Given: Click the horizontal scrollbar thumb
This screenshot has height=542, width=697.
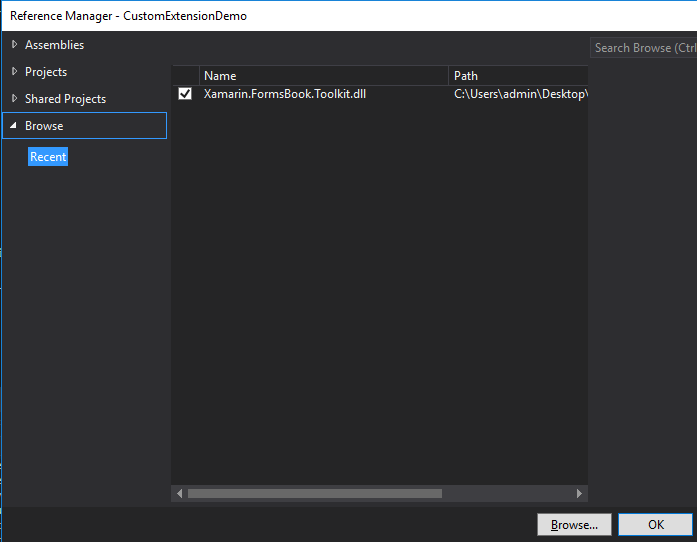Looking at the screenshot, I should click(314, 493).
